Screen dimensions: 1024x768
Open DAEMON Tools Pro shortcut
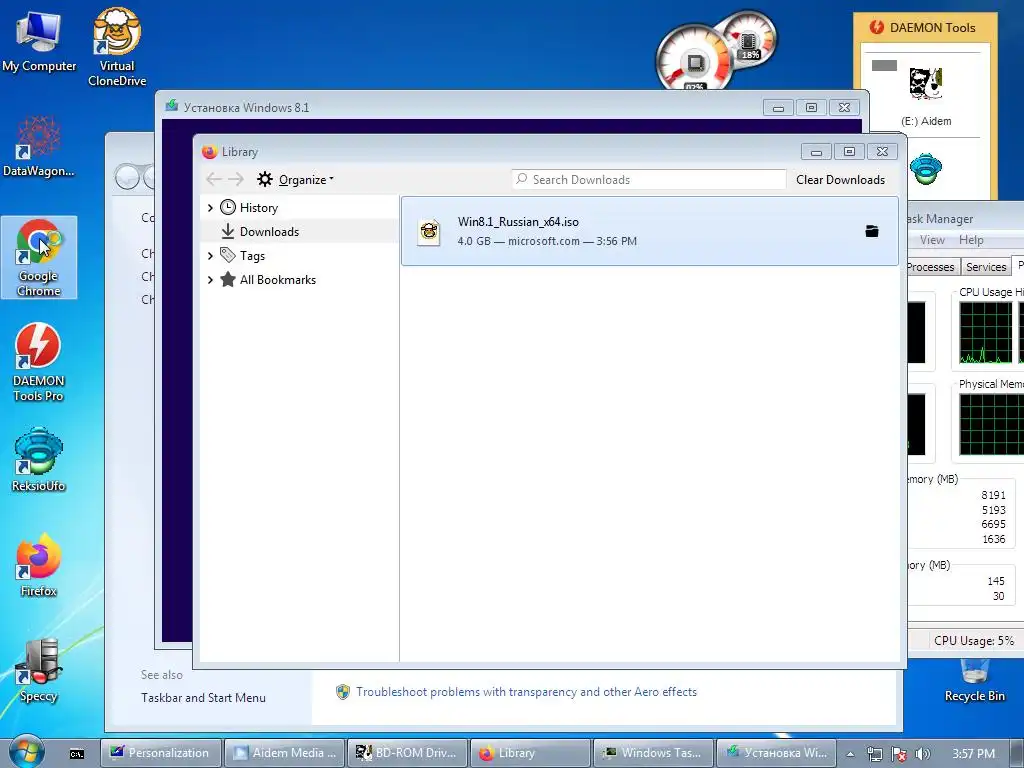(x=39, y=362)
